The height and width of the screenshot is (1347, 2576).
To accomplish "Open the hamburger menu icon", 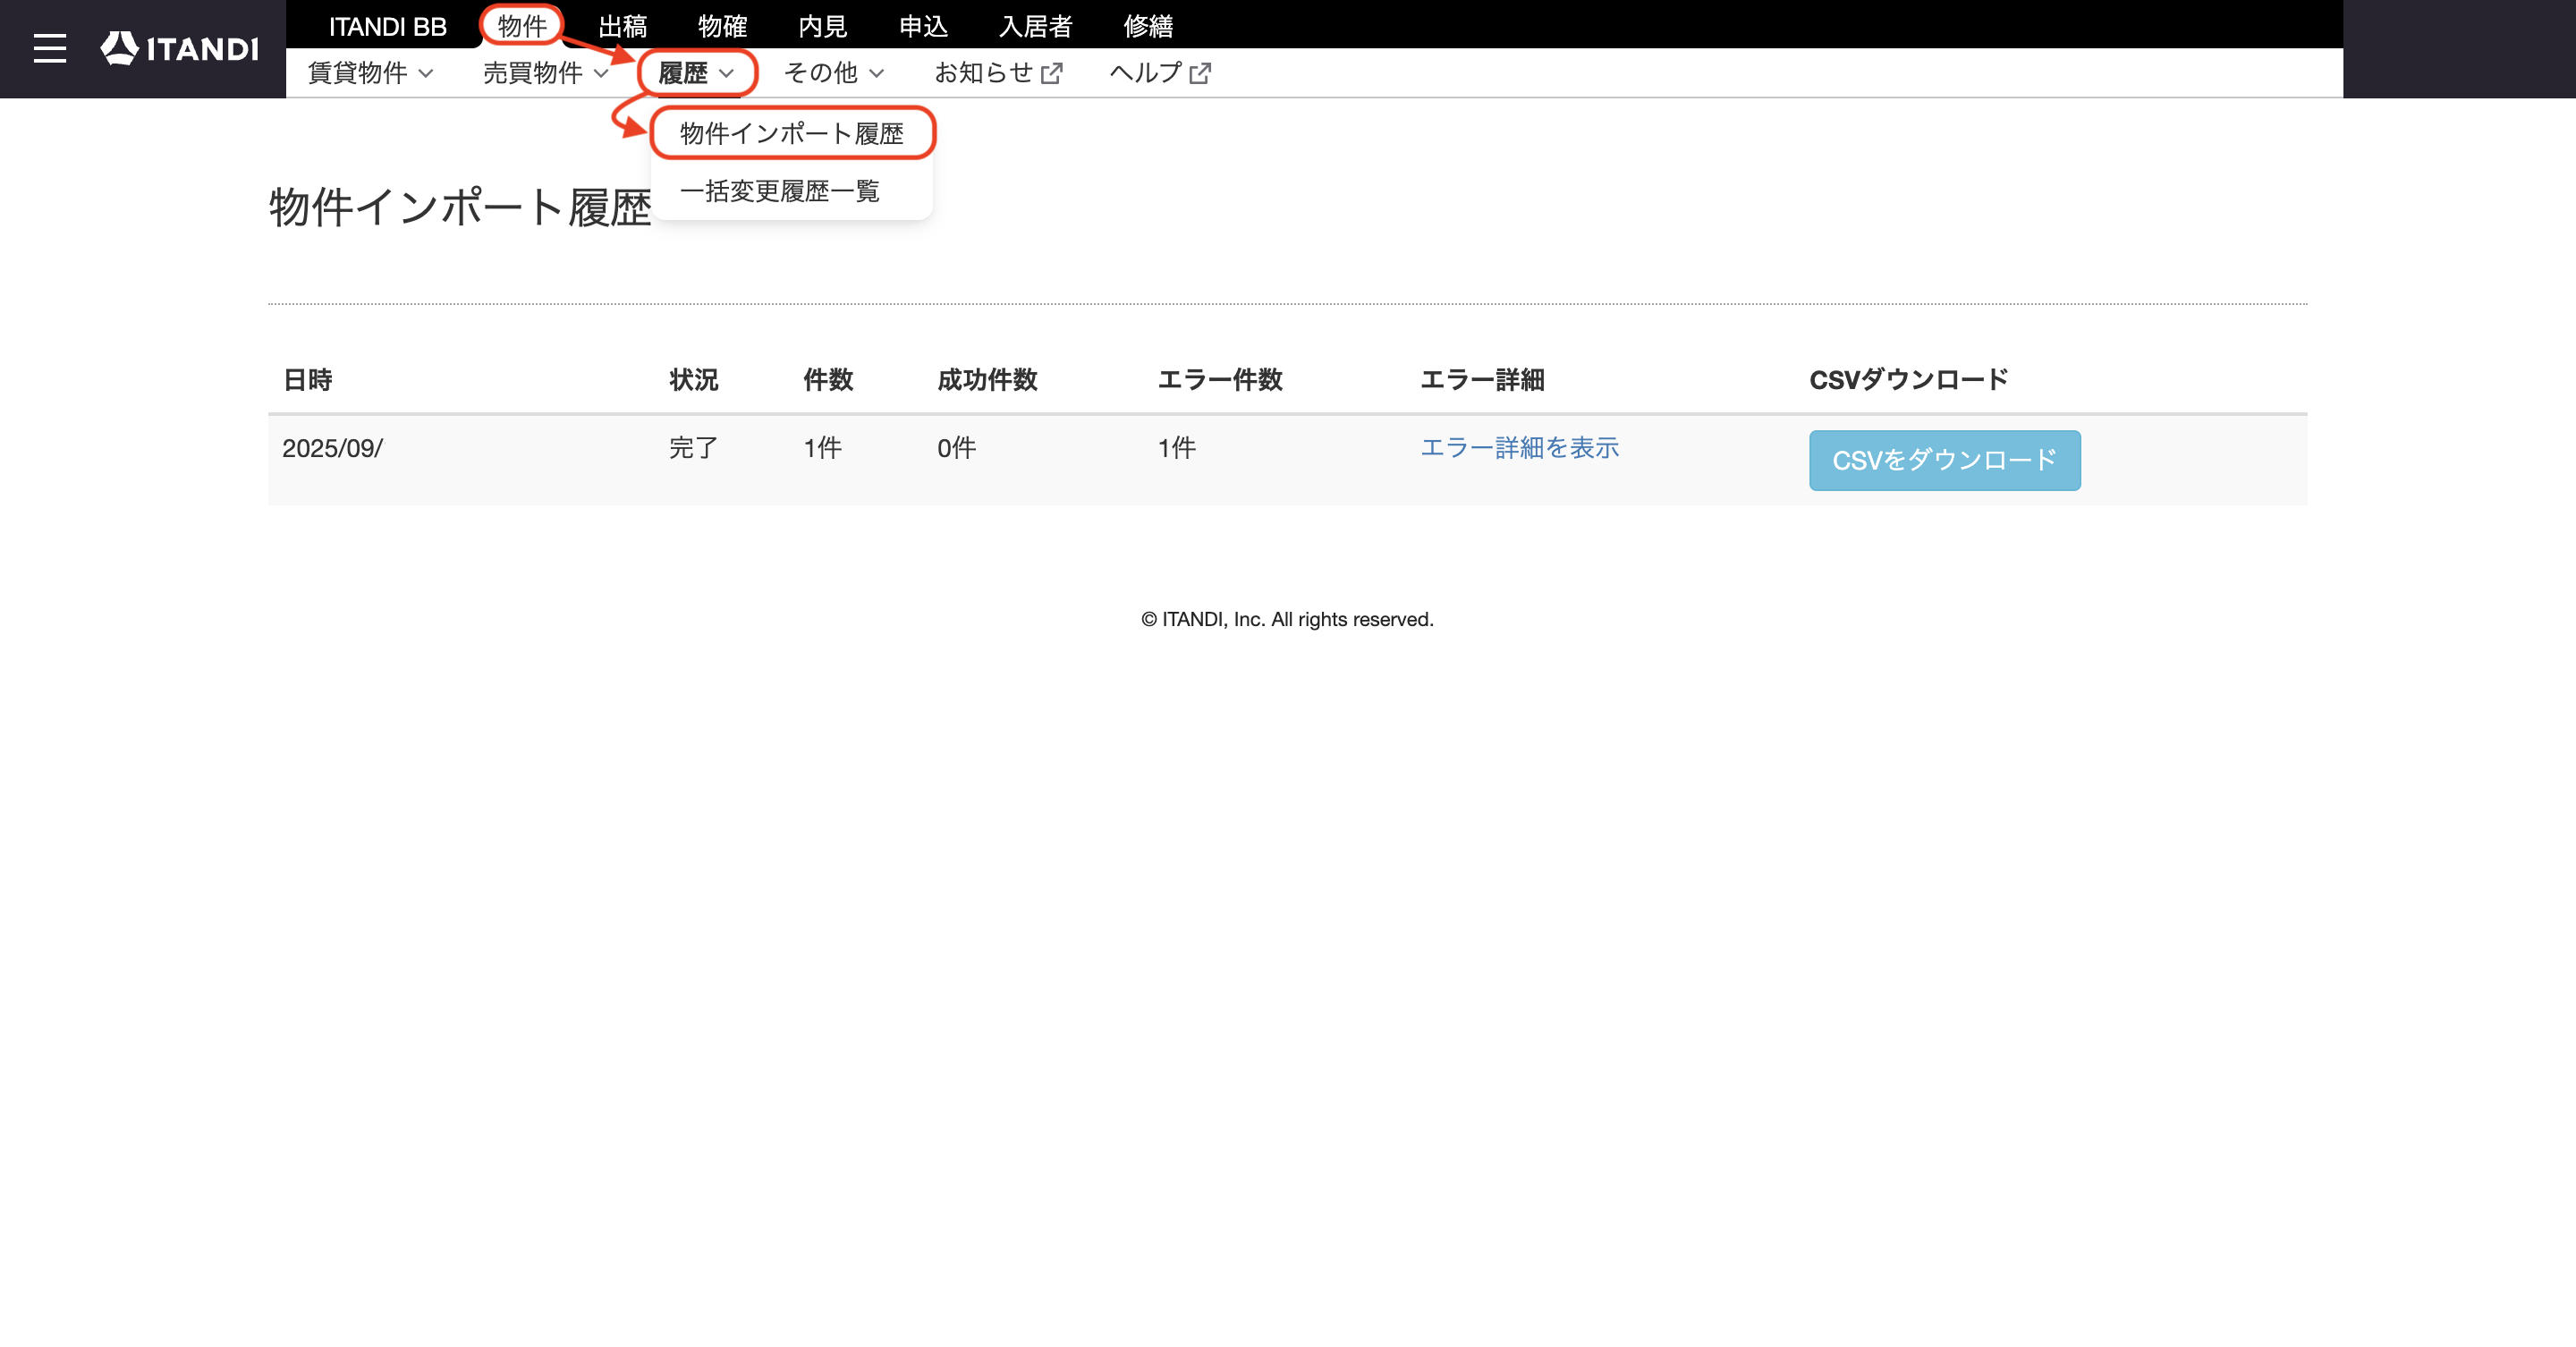I will (49, 48).
